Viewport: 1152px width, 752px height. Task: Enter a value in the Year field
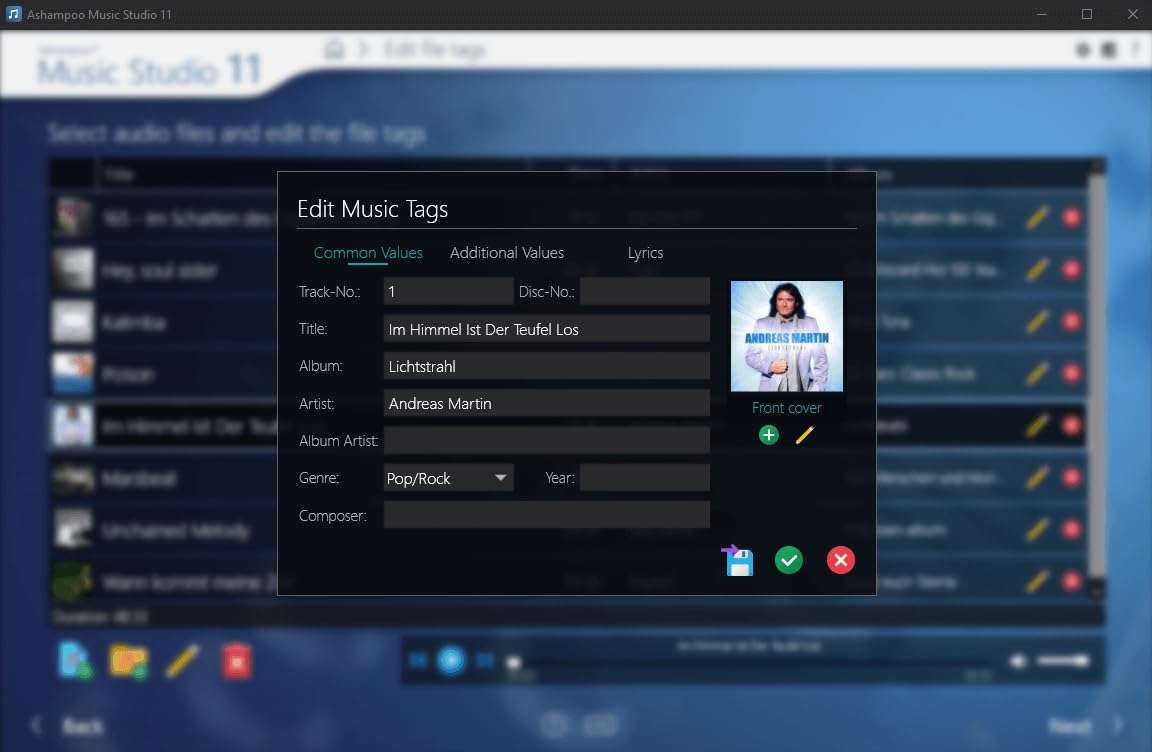pyautogui.click(x=644, y=477)
